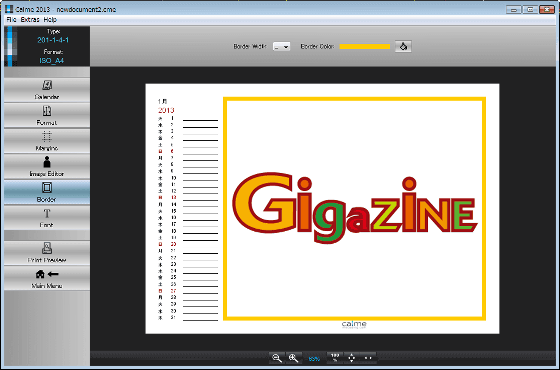Image resolution: width=560 pixels, height=370 pixels.
Task: Click the fit-to-window arrows icon
Action: [x=351, y=358]
